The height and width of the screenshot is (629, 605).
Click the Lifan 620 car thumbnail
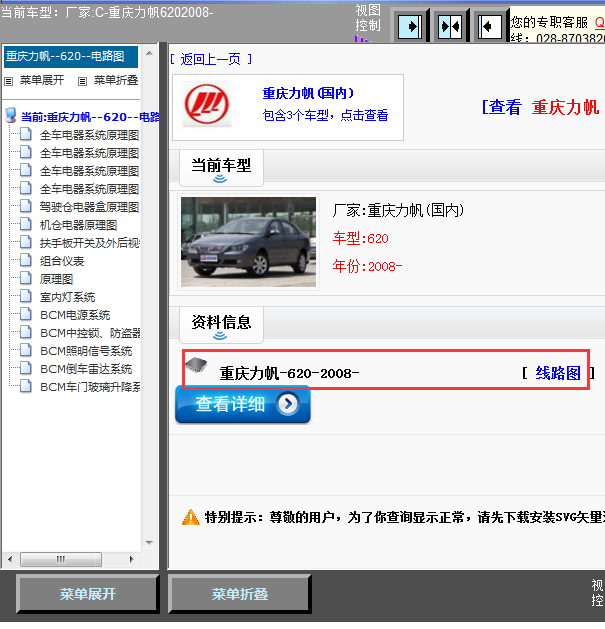pyautogui.click(x=248, y=242)
